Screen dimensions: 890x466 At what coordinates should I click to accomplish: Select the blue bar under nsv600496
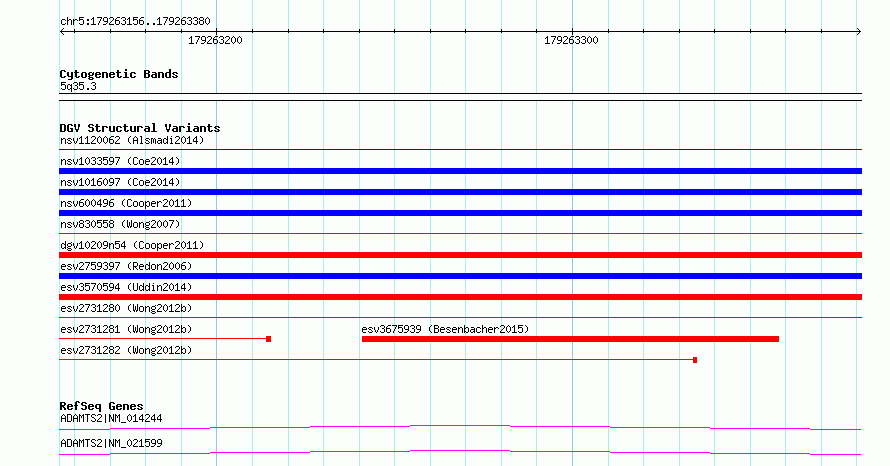tap(460, 213)
